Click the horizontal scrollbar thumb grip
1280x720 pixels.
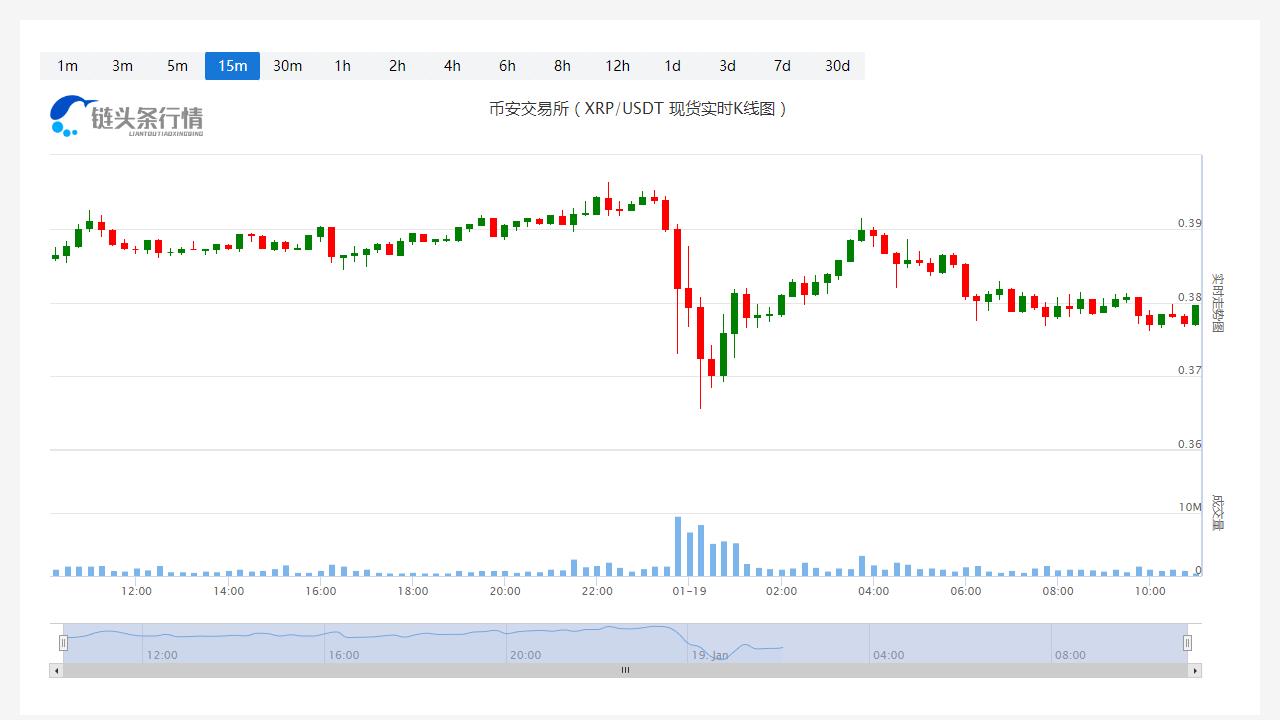click(625, 670)
